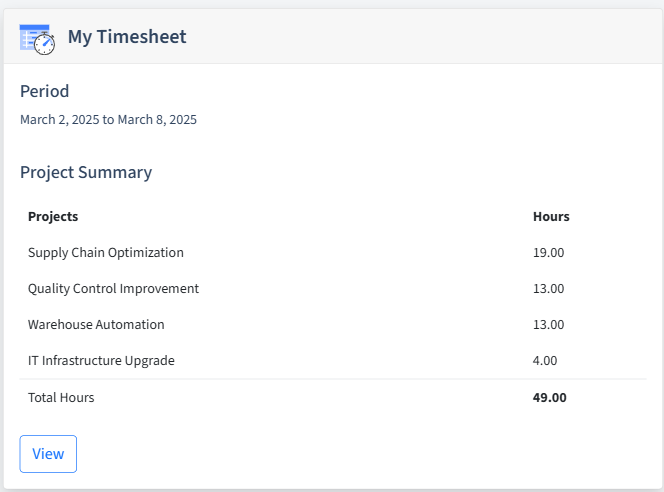Click hours for Warehouse Automation
Screen dimensions: 664x492
548,324
